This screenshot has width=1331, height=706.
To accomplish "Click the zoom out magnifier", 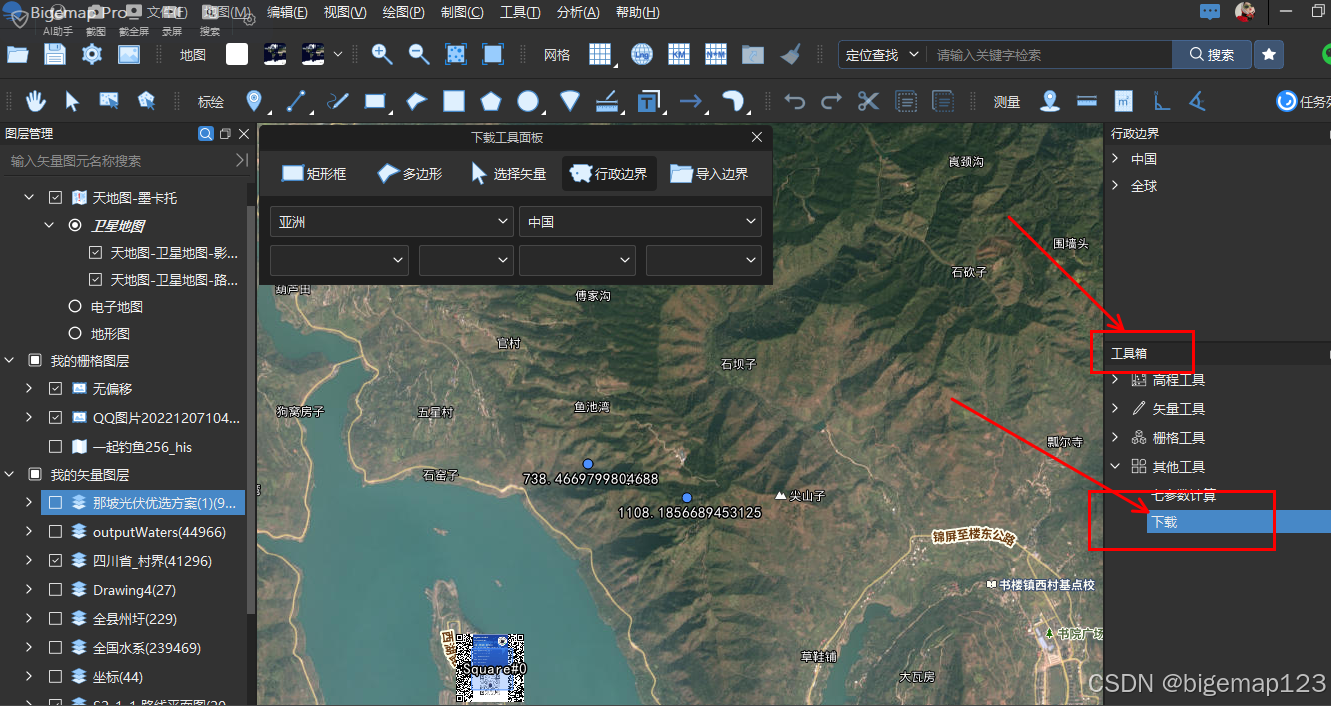I will pos(419,54).
